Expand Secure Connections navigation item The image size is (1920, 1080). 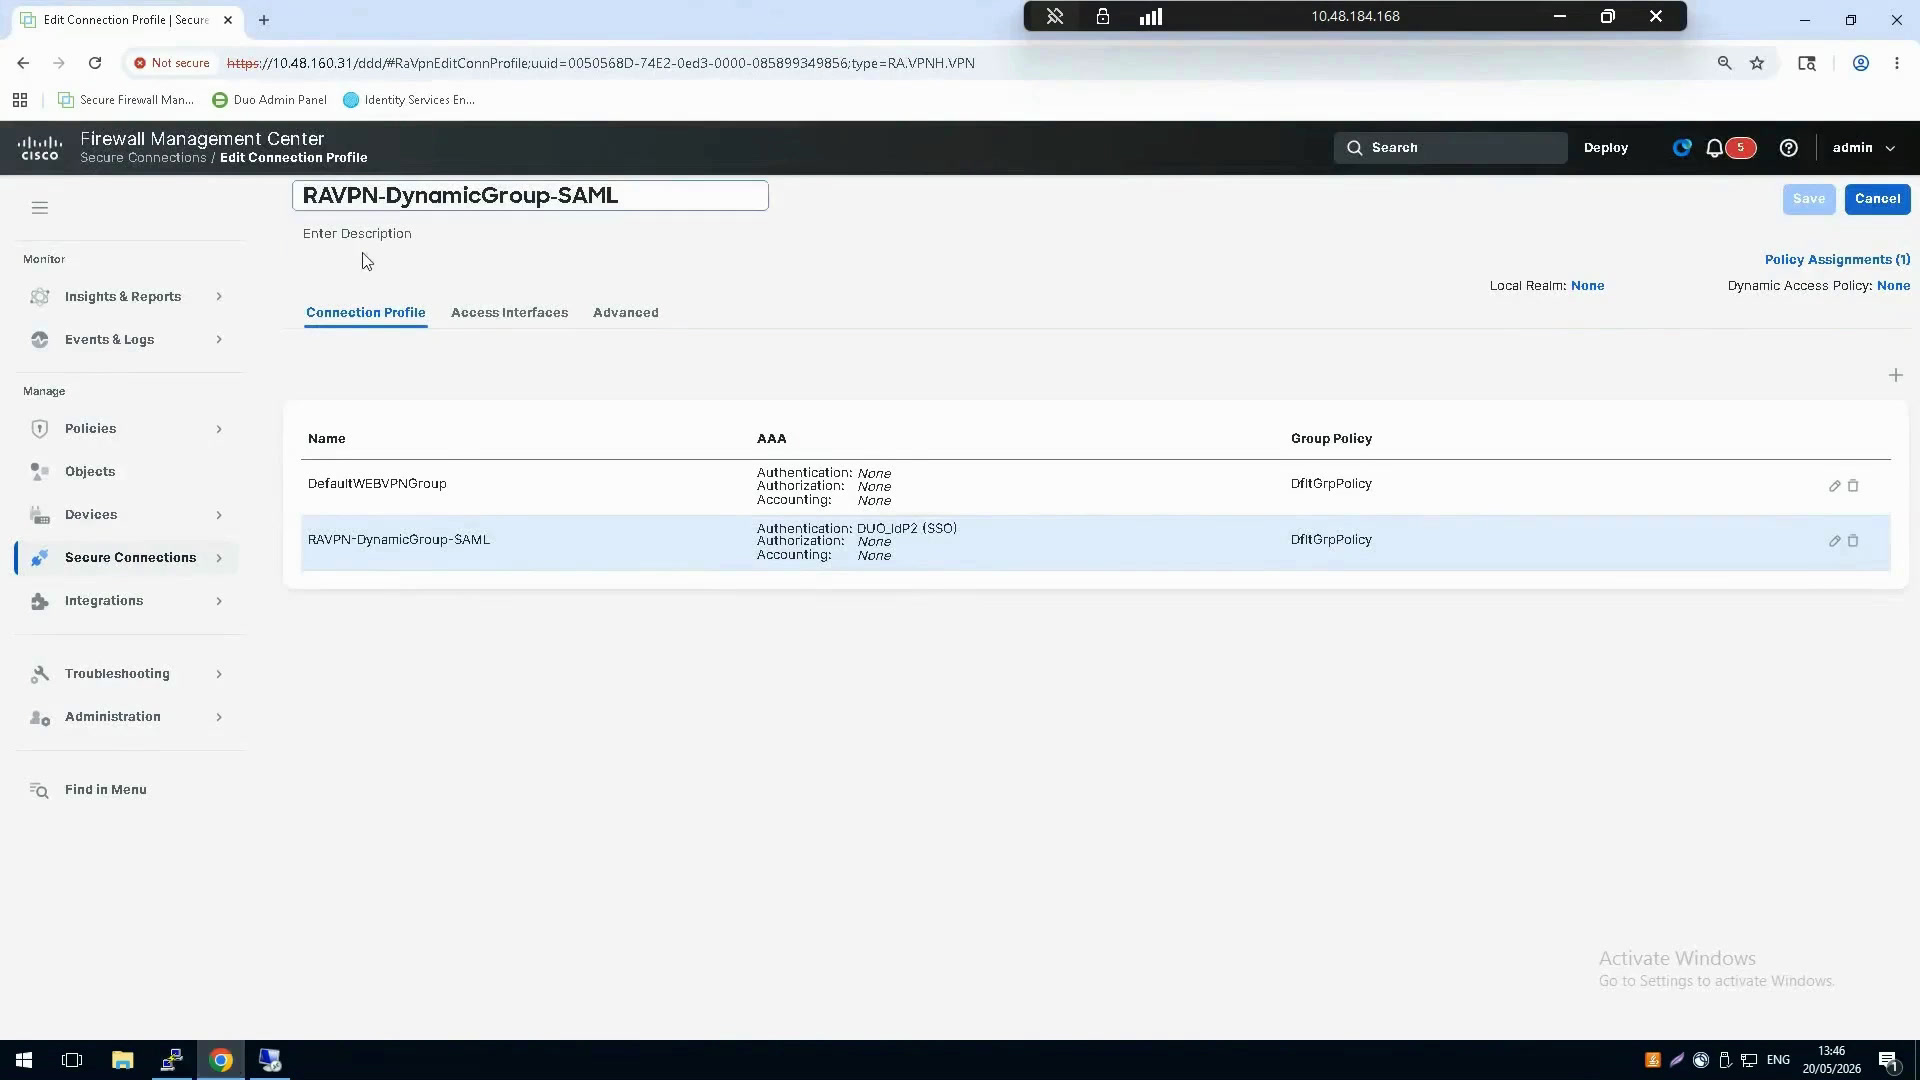128,558
